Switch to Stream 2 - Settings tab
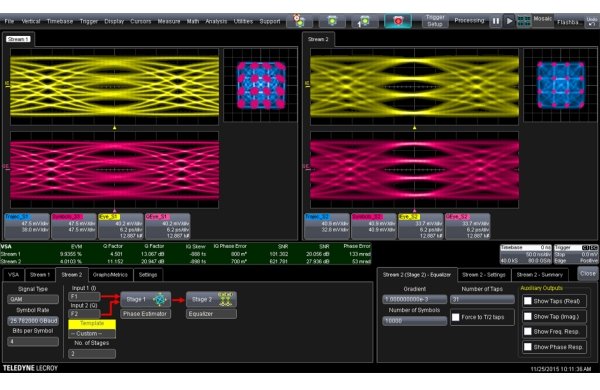 pyautogui.click(x=484, y=275)
